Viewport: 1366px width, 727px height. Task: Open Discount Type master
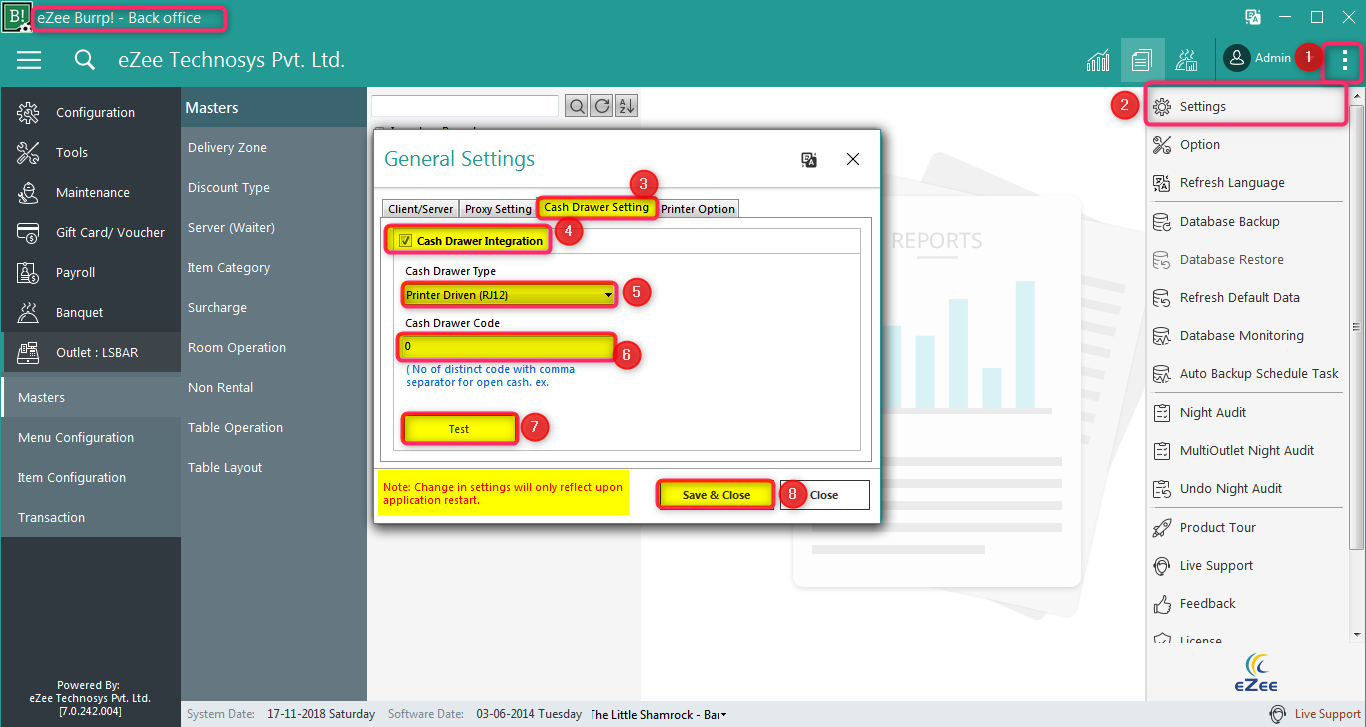pos(274,187)
